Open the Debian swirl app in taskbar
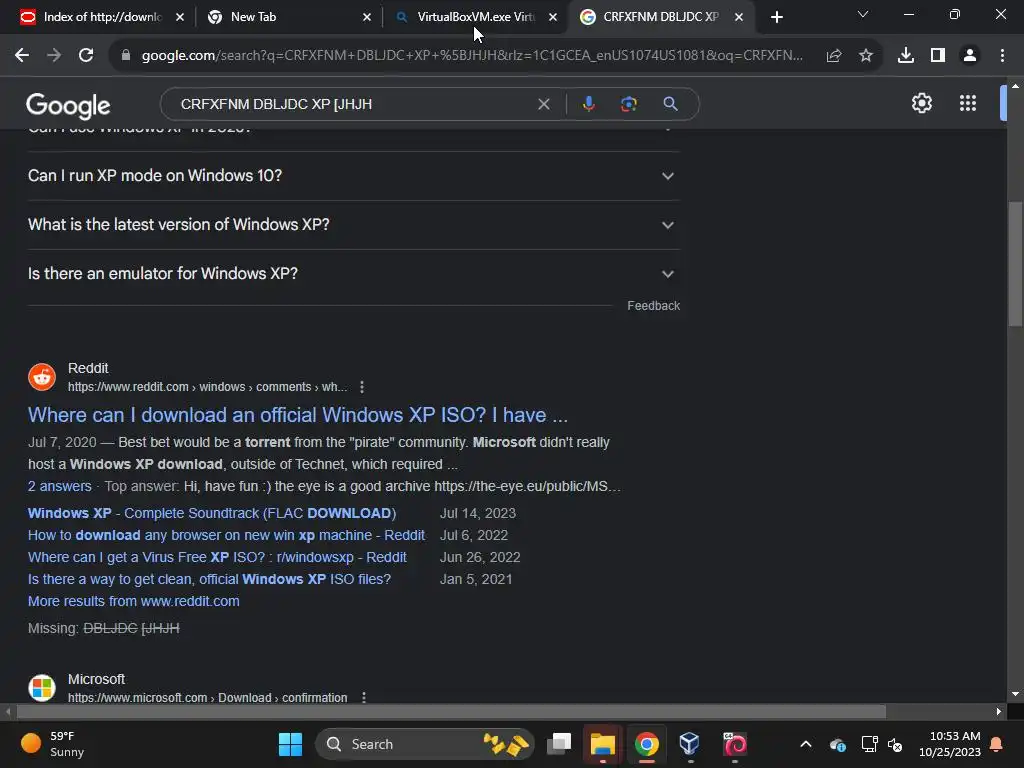This screenshot has height=768, width=1024. point(735,744)
